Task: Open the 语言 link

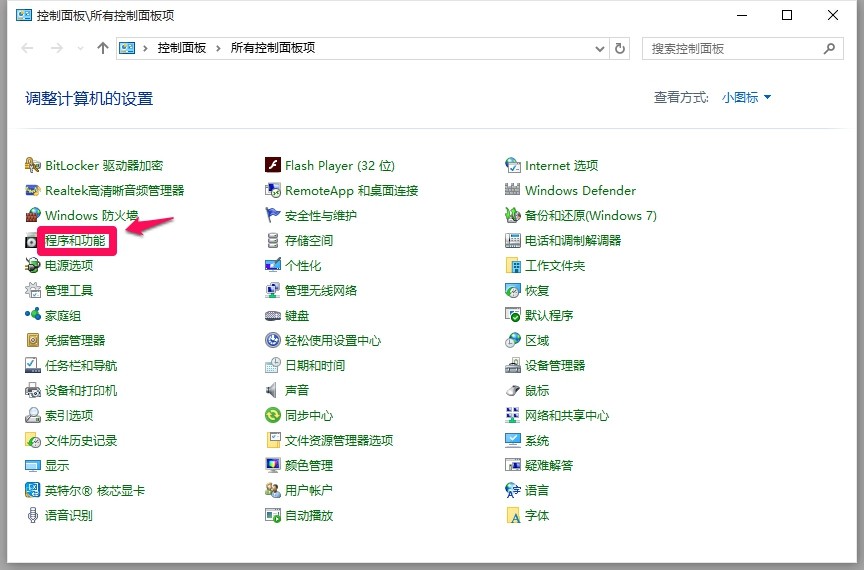Action: pos(537,490)
